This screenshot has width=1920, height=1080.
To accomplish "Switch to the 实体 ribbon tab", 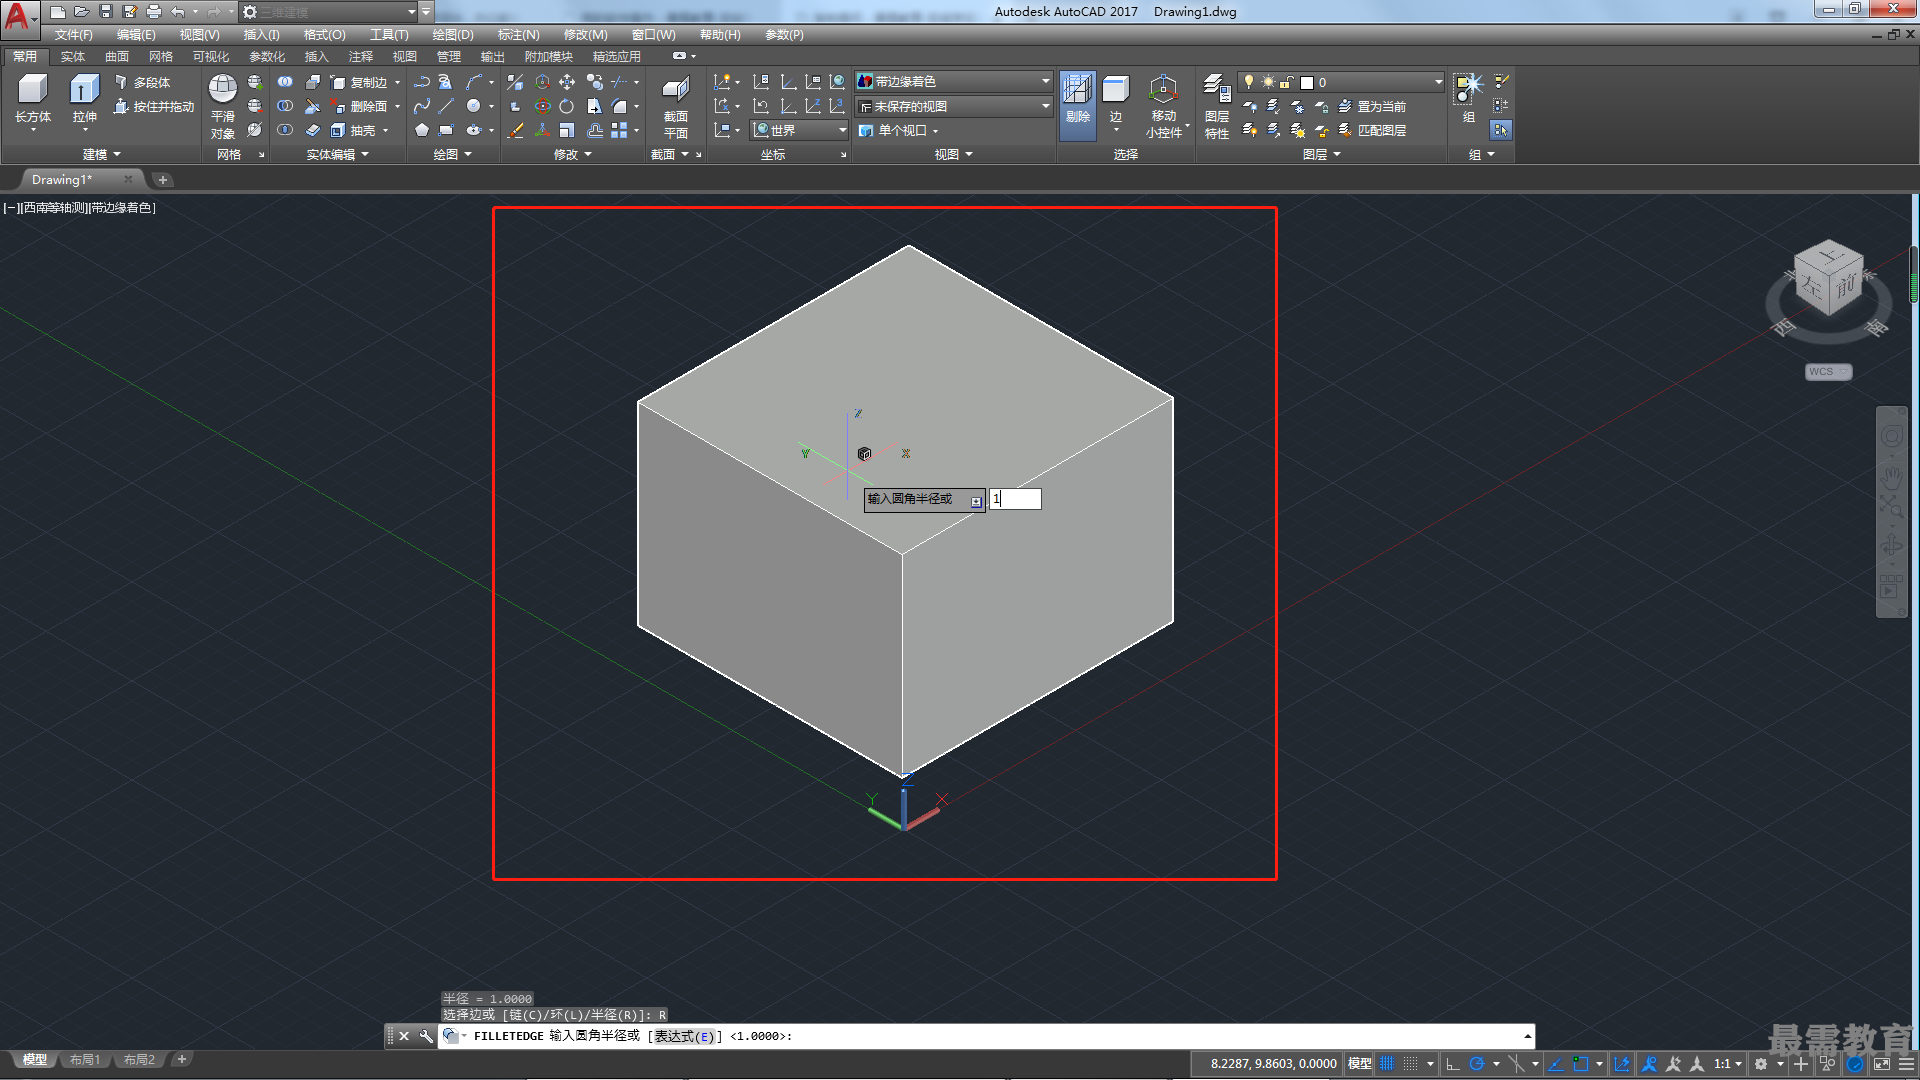I will click(72, 56).
